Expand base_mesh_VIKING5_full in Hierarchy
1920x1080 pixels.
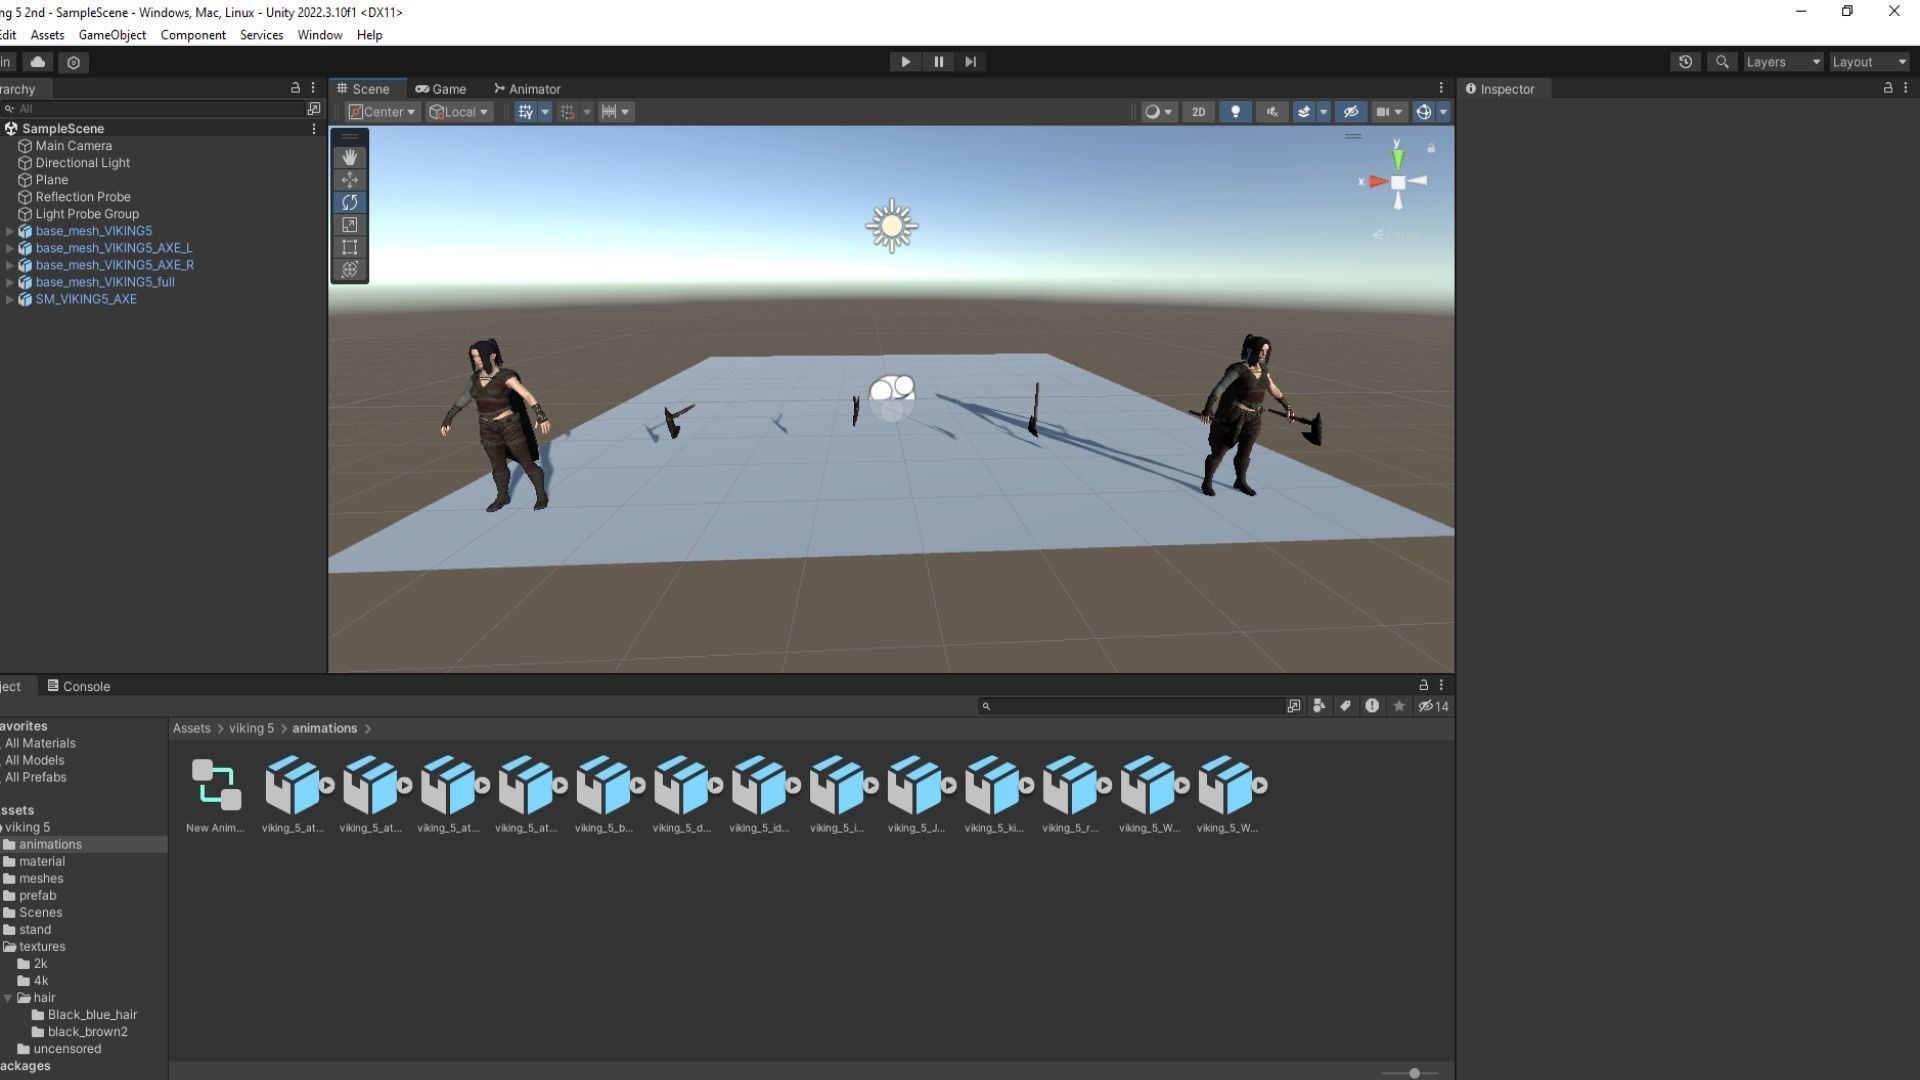click(x=10, y=282)
